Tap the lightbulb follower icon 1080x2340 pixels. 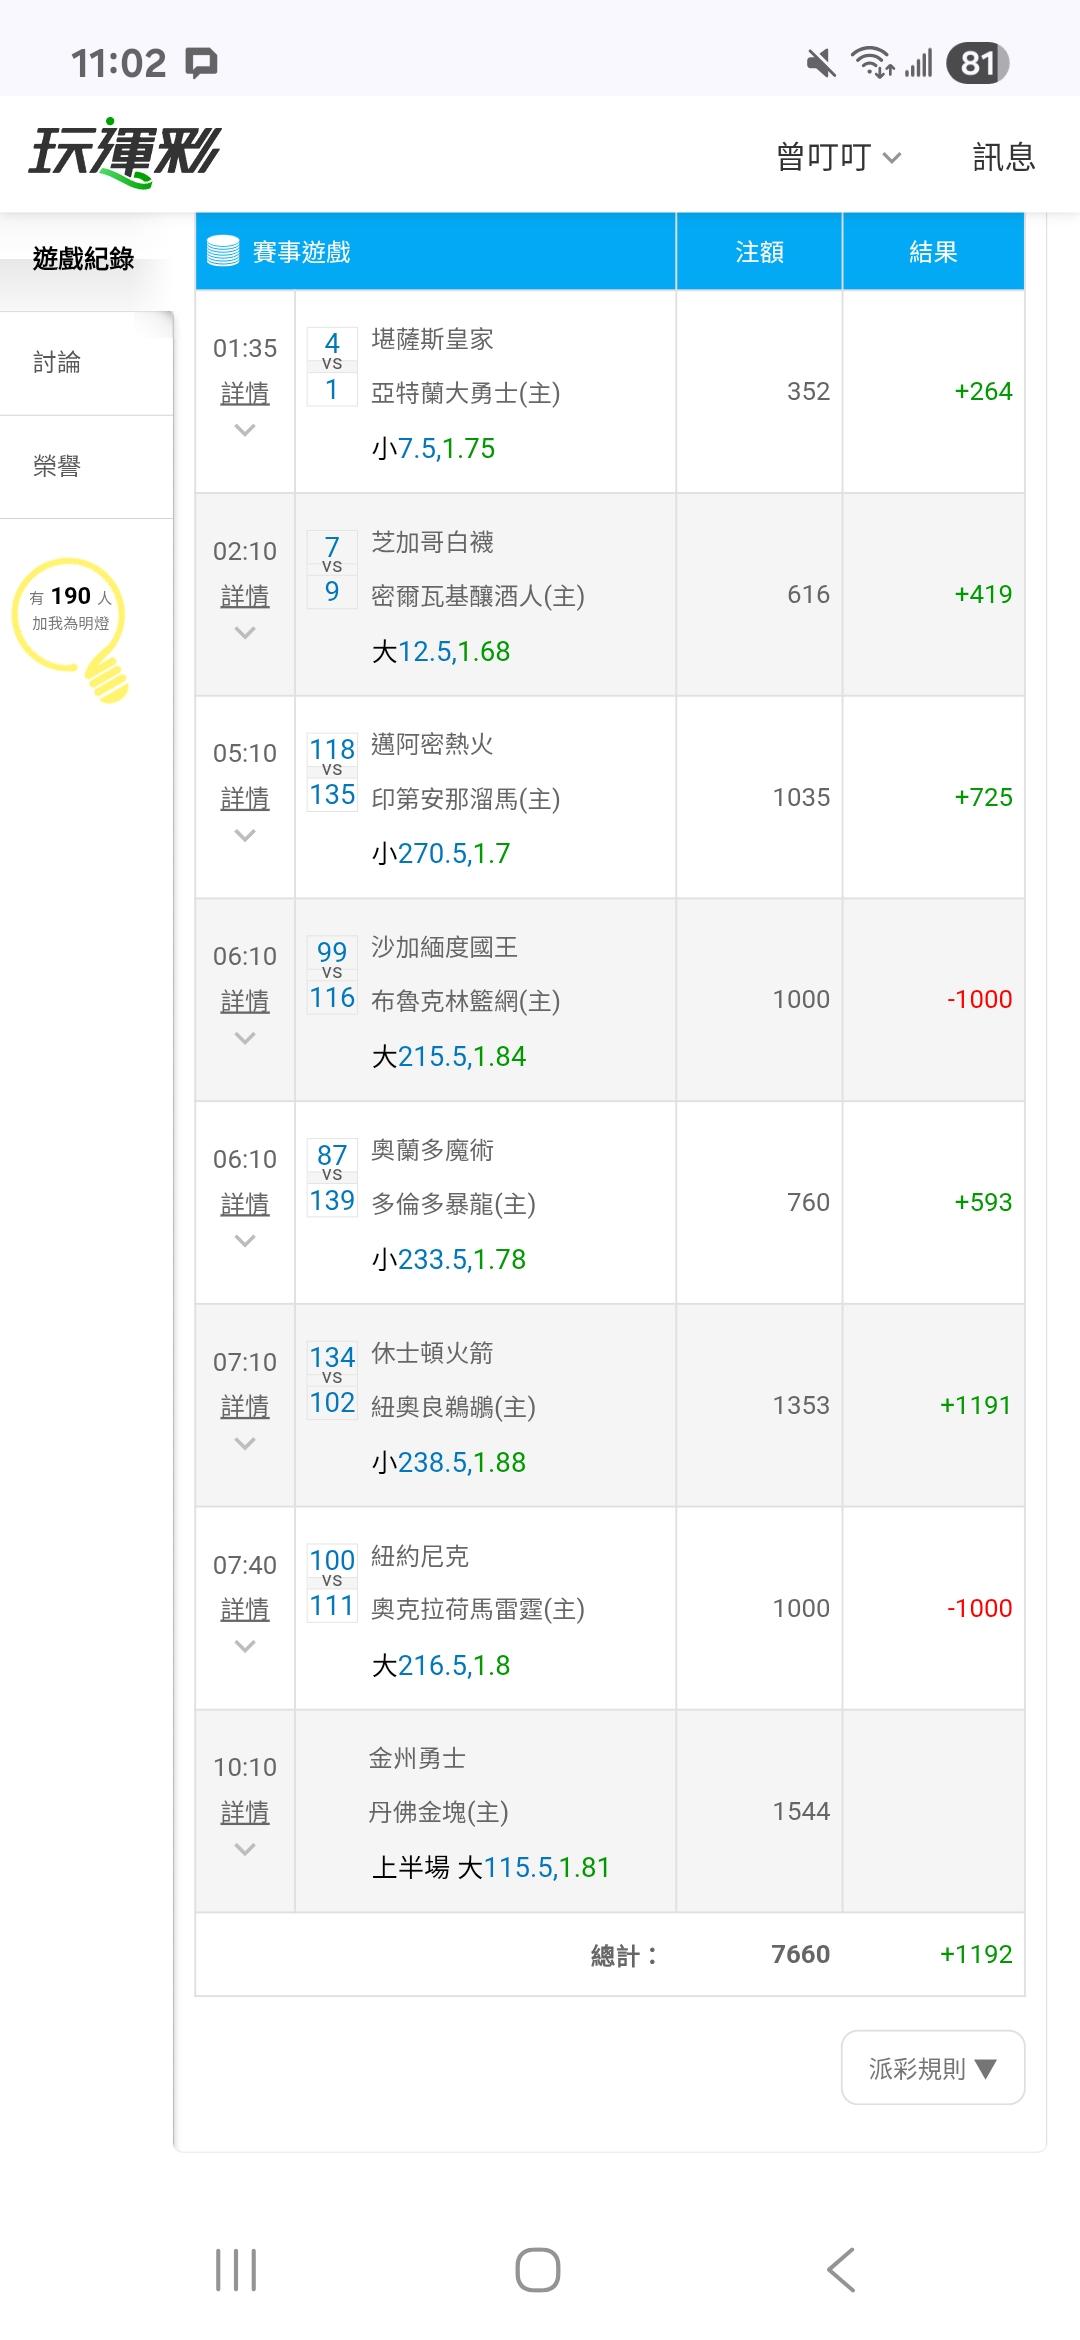pyautogui.click(x=72, y=626)
